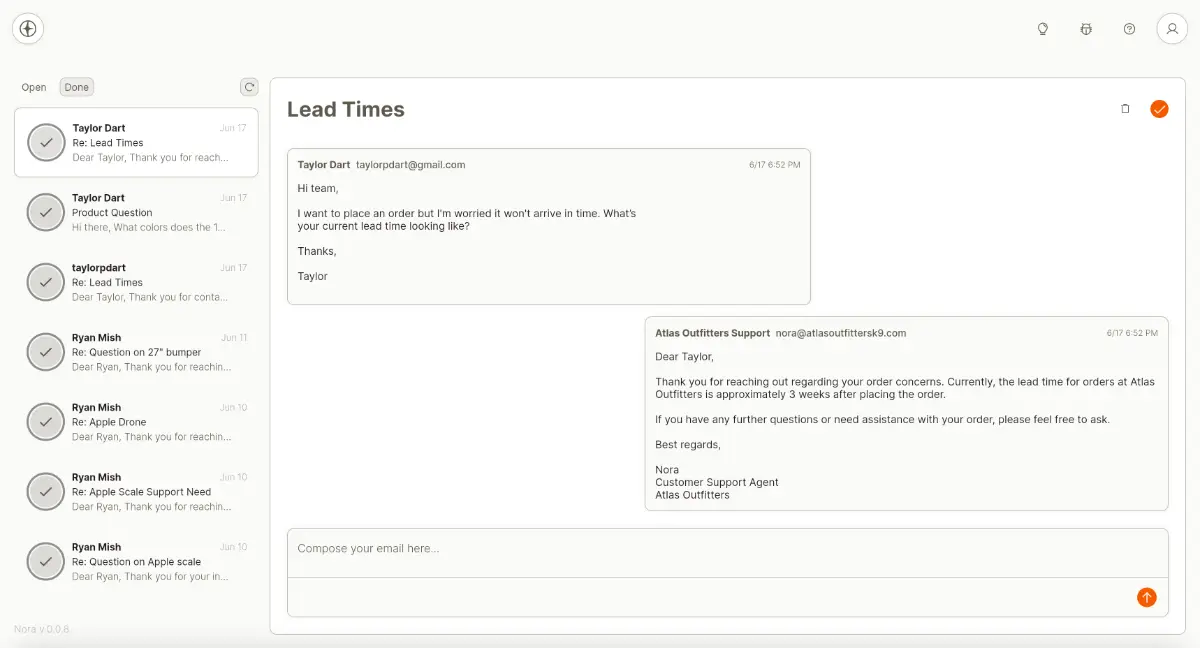1200x648 pixels.
Task: Click the nora@atlasoutfittersk9.com sender address
Action: pyautogui.click(x=841, y=333)
